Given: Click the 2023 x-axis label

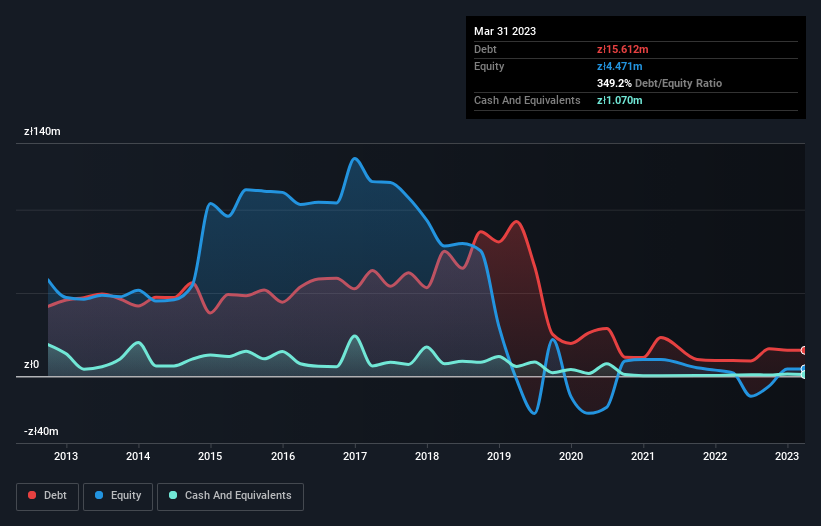Looking at the screenshot, I should pyautogui.click(x=786, y=456).
